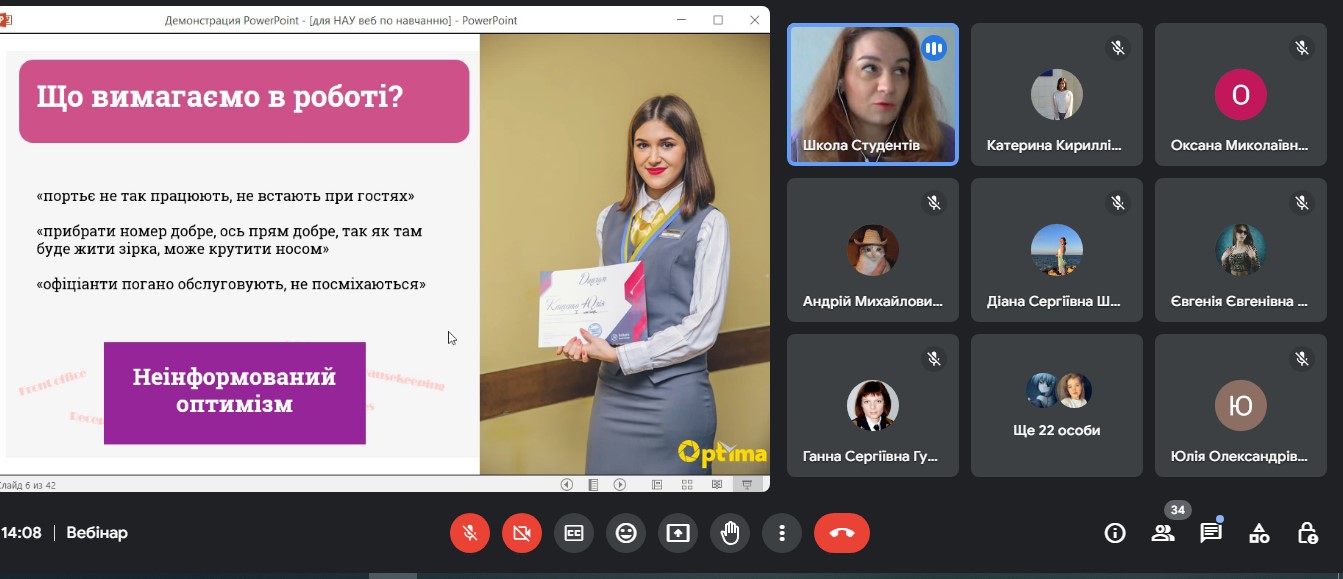Turn on the camera

tap(522, 533)
